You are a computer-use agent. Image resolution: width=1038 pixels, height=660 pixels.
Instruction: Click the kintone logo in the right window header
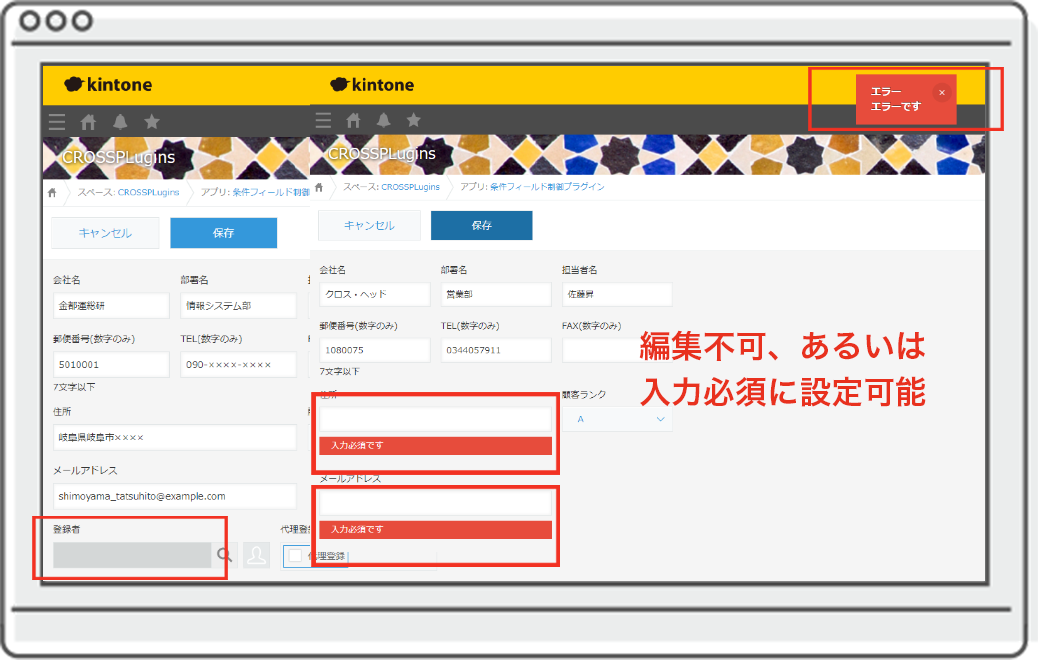[372, 85]
